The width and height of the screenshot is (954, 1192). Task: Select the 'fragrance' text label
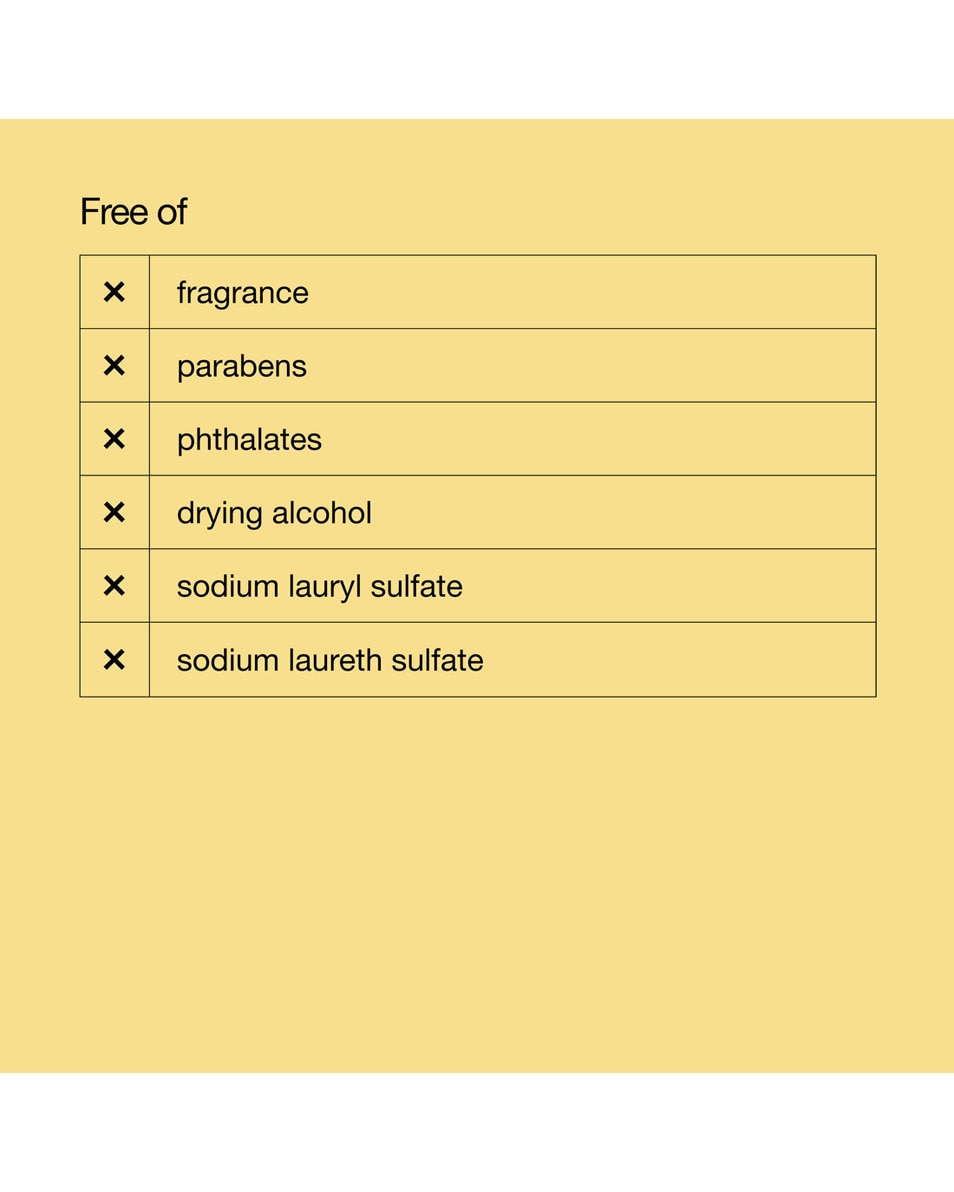[x=242, y=293]
